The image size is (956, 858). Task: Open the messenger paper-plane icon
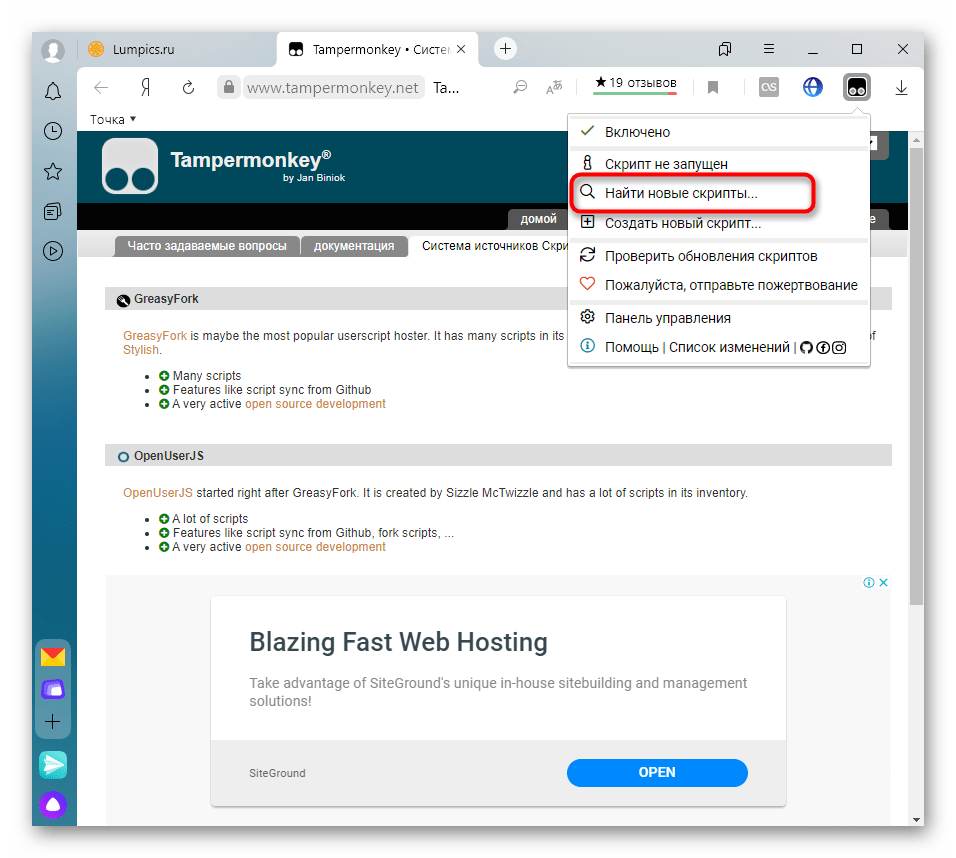[x=53, y=765]
